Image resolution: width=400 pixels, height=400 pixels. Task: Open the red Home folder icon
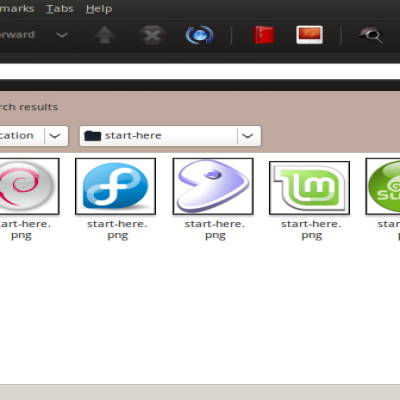[x=264, y=35]
